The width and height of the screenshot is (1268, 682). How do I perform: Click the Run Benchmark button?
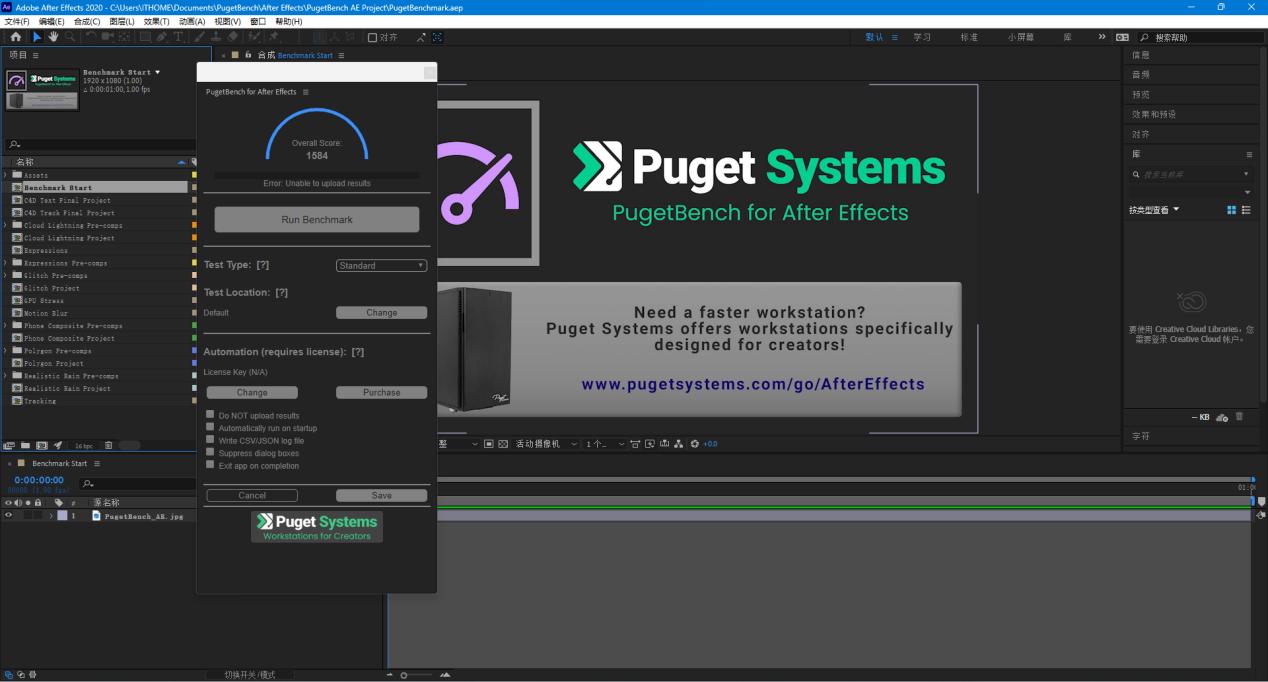[316, 219]
